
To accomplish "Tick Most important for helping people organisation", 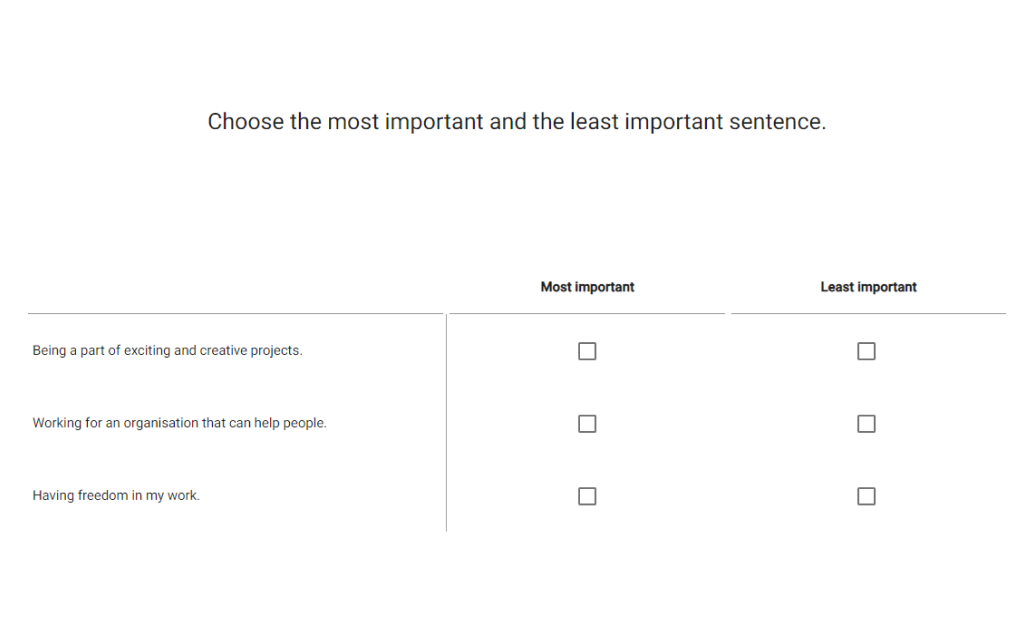I will coord(587,424).
